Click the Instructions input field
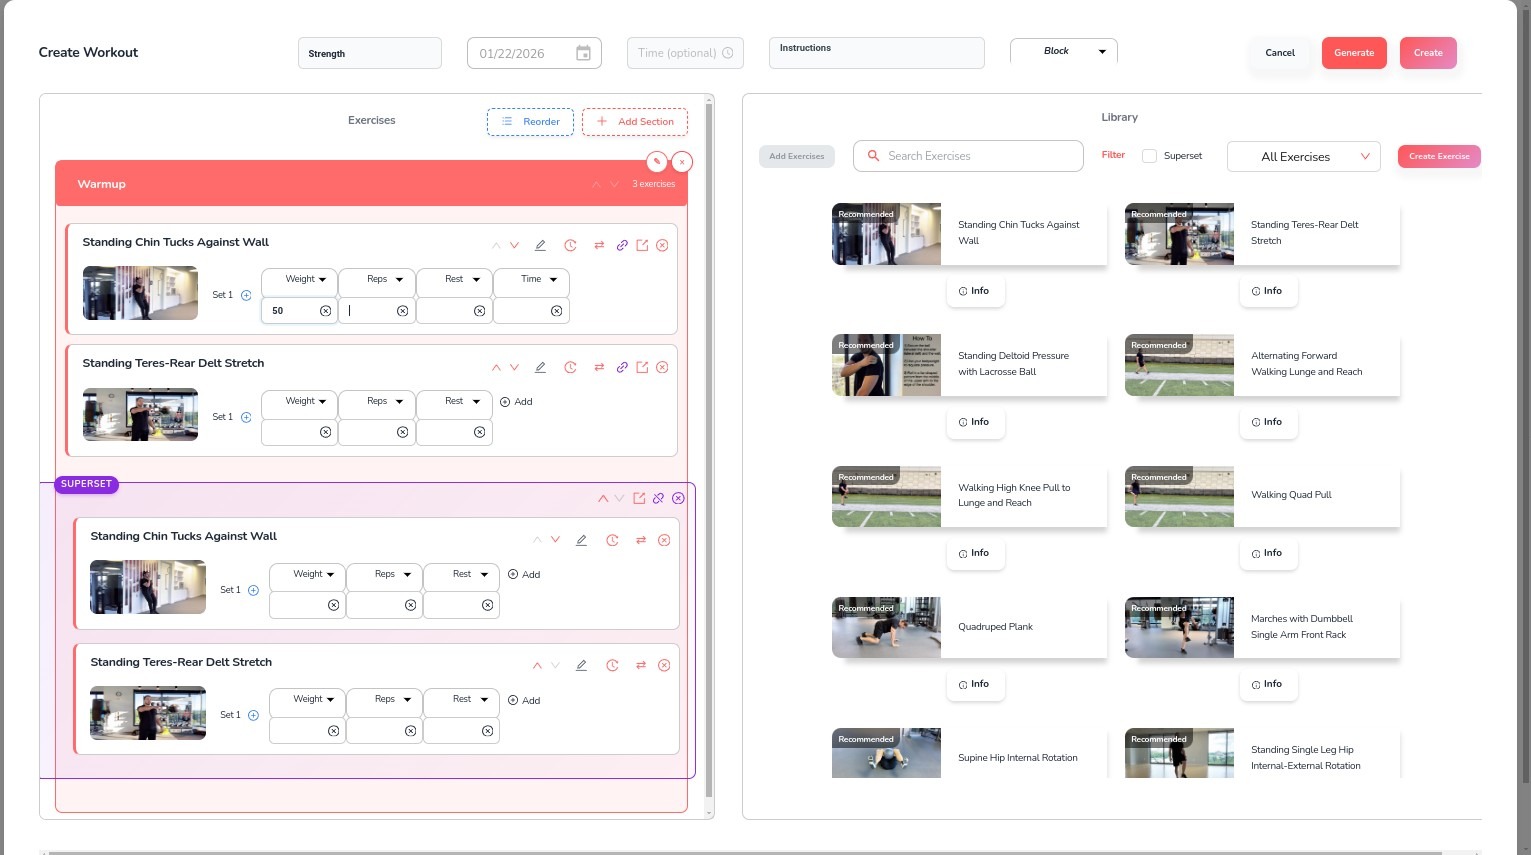1531x855 pixels. (x=876, y=53)
